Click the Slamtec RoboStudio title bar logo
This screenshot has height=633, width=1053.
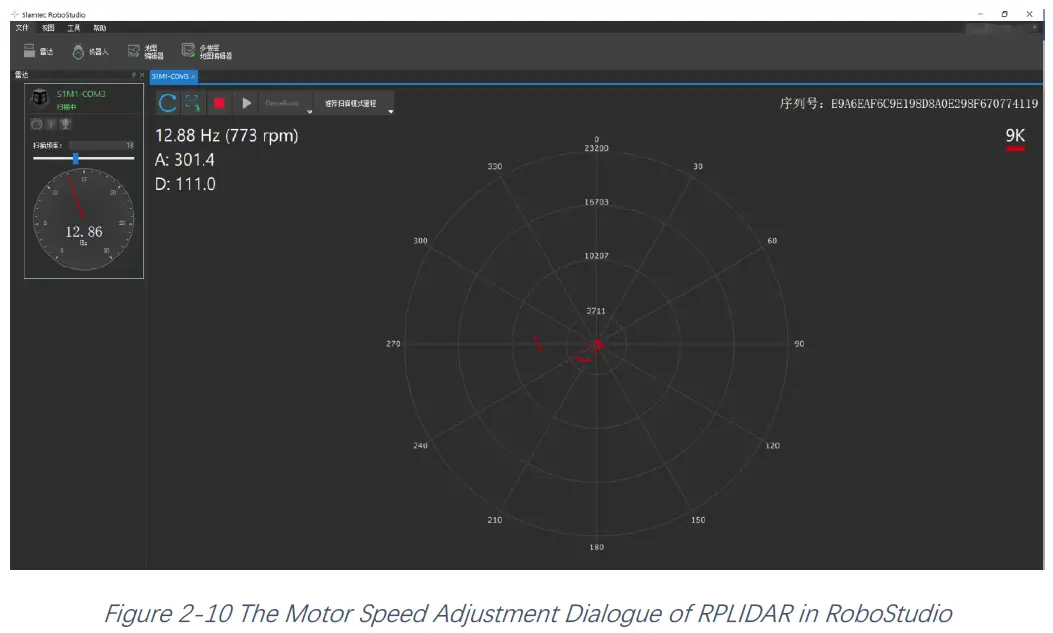15,14
